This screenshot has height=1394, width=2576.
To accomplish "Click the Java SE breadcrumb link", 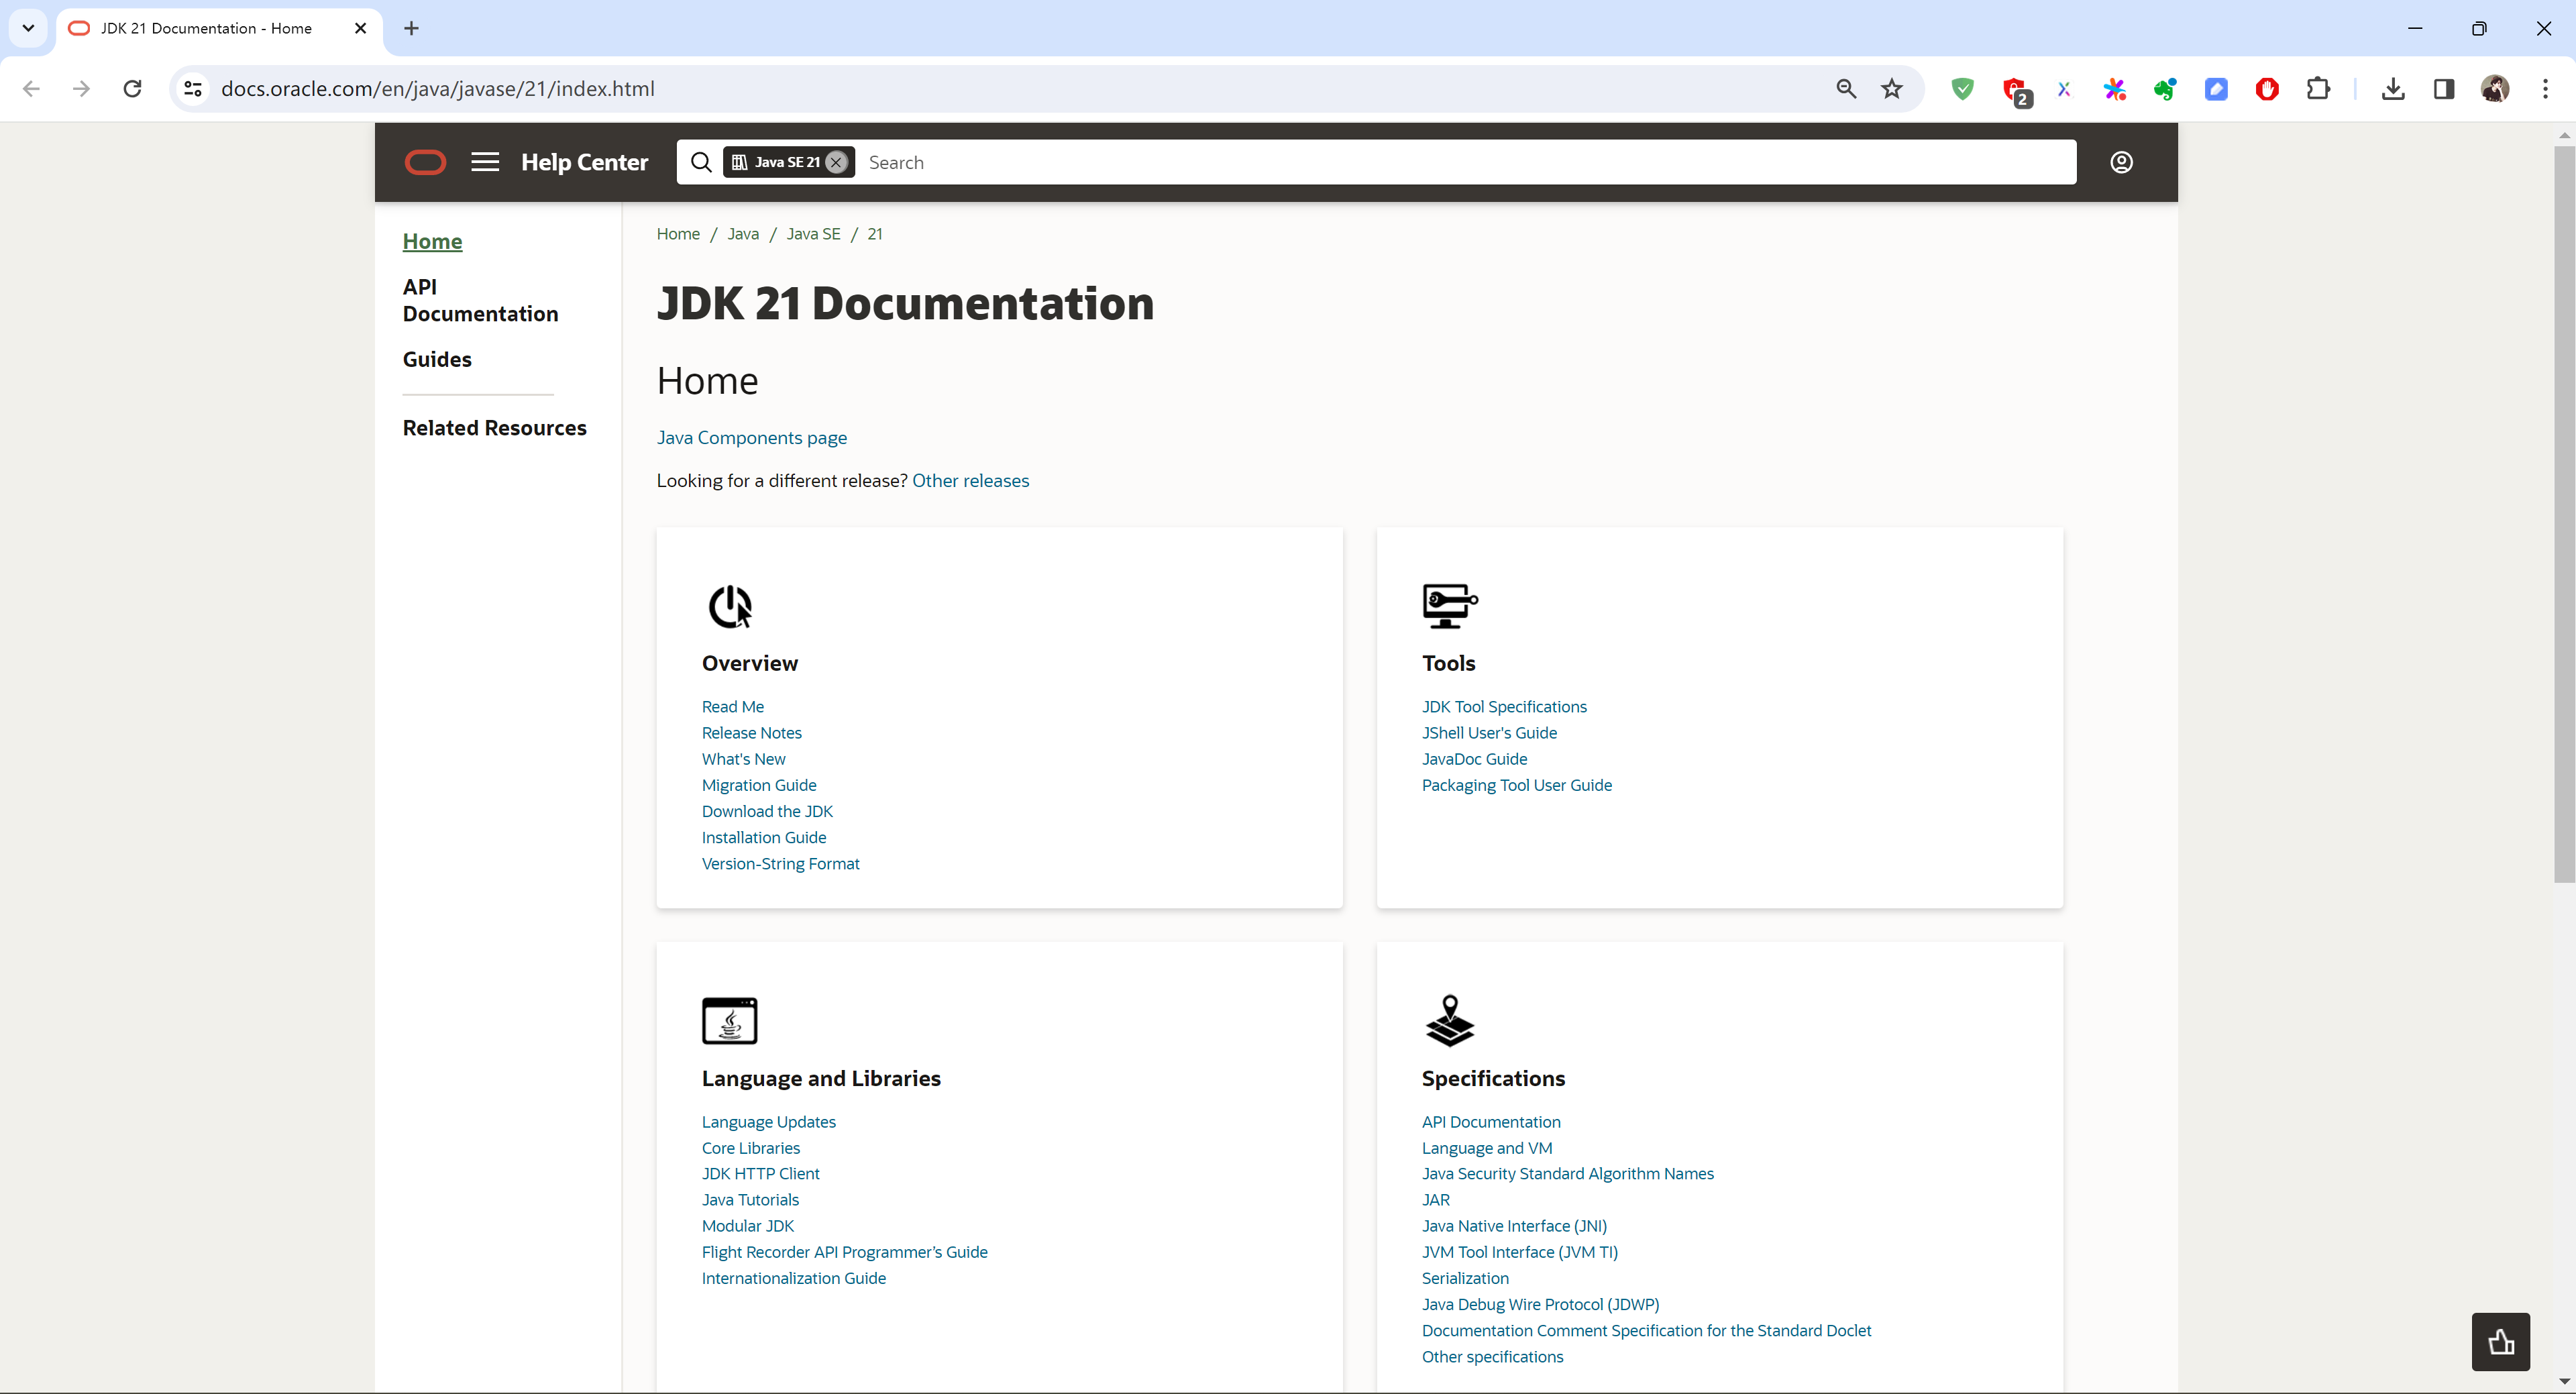I will pos(813,234).
